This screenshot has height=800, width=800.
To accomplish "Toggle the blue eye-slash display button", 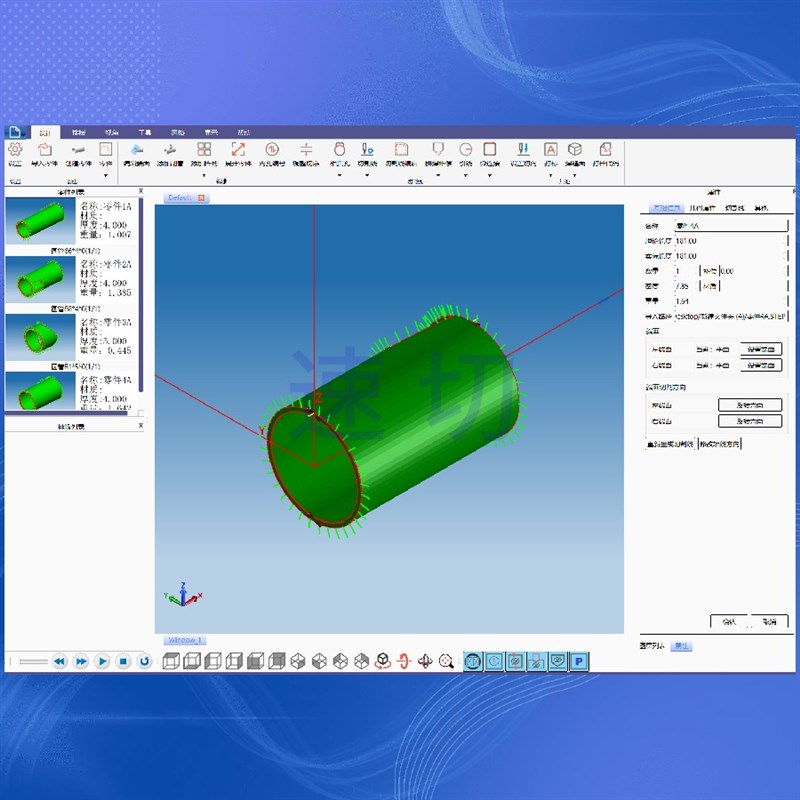I will [x=558, y=662].
